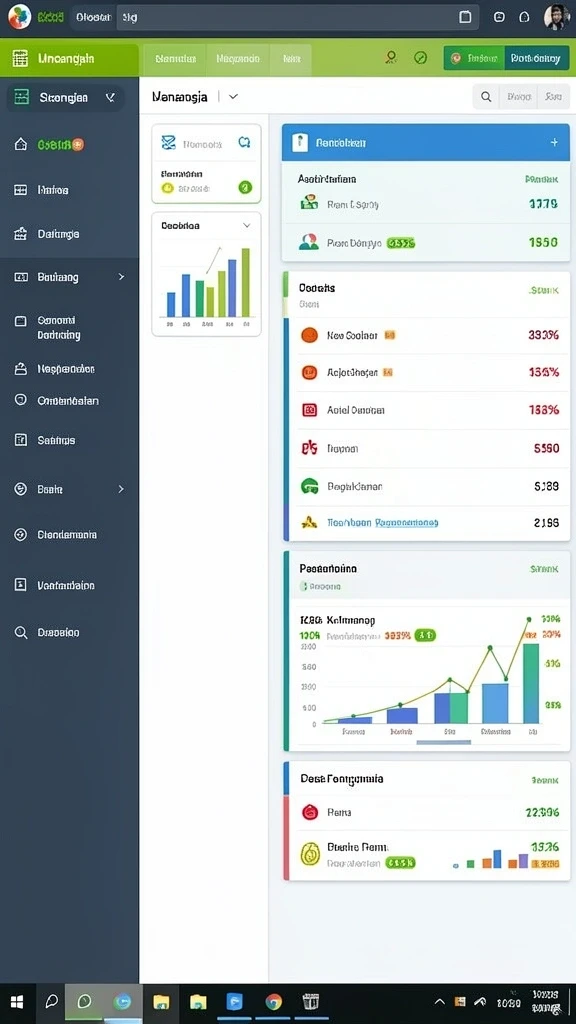Open the dropdown on the small bar-chart card
This screenshot has height=1024, width=576.
pos(246,225)
